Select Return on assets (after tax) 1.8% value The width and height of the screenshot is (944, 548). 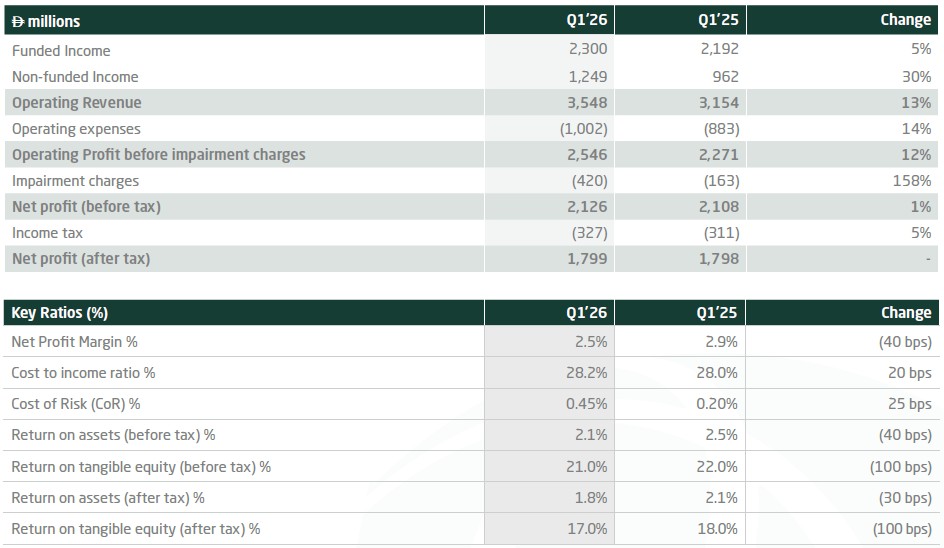pyautogui.click(x=590, y=498)
